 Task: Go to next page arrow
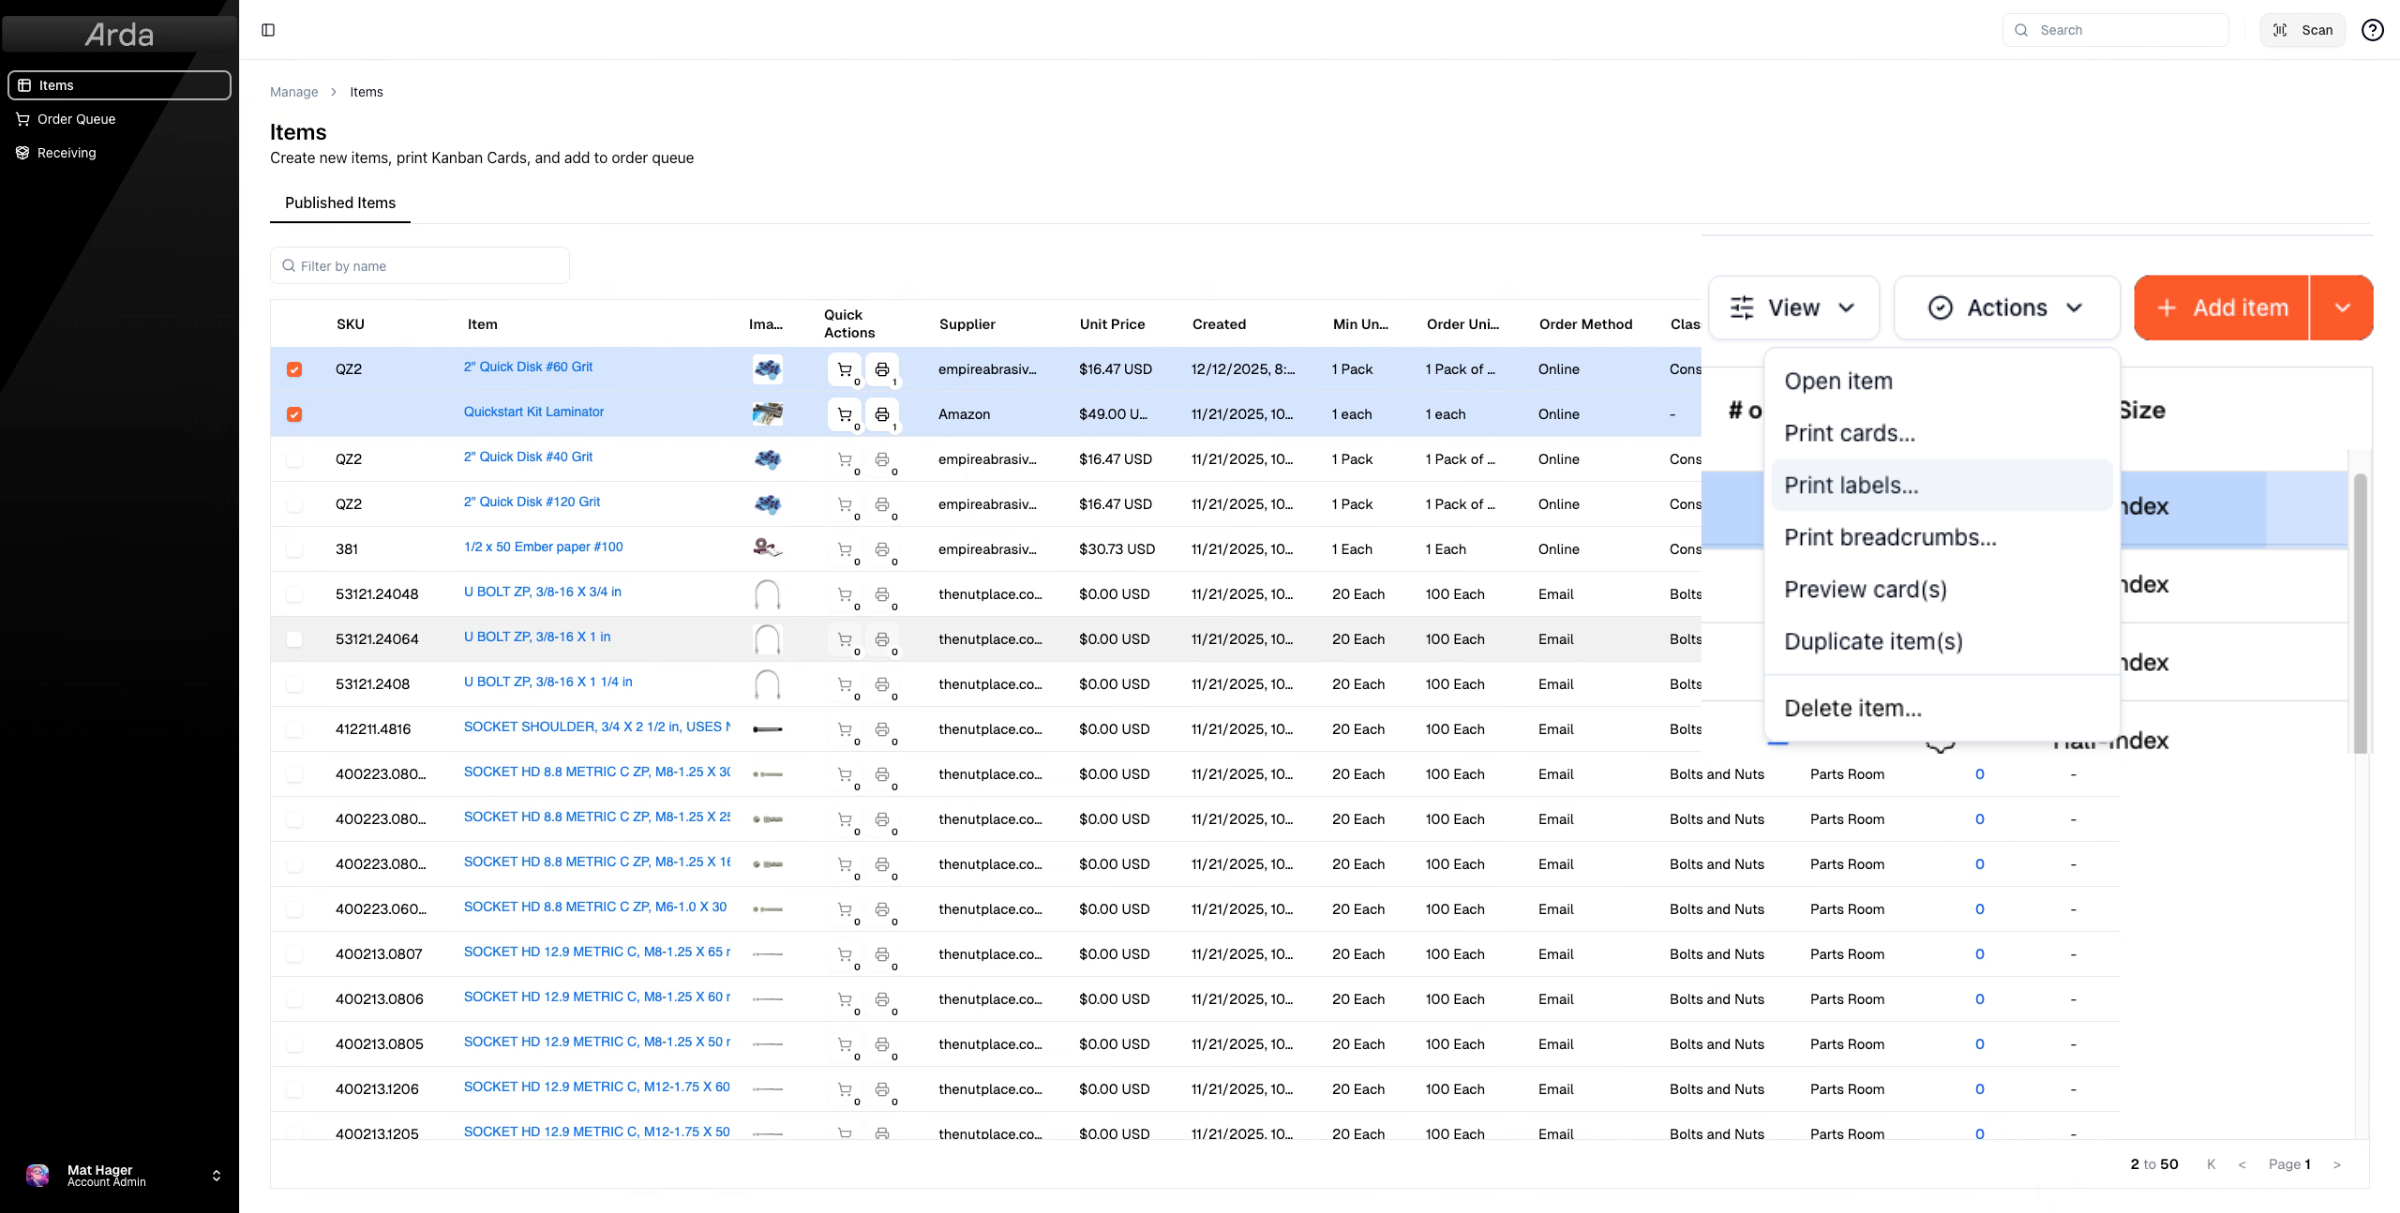coord(2337,1165)
